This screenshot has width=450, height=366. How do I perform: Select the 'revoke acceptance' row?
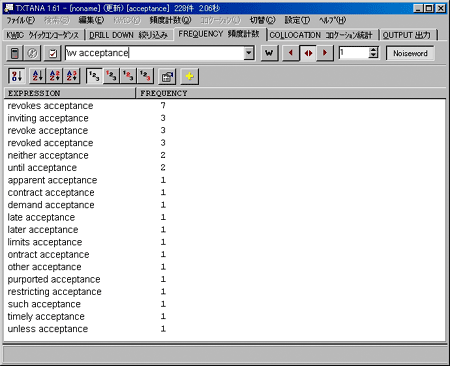(x=224, y=130)
